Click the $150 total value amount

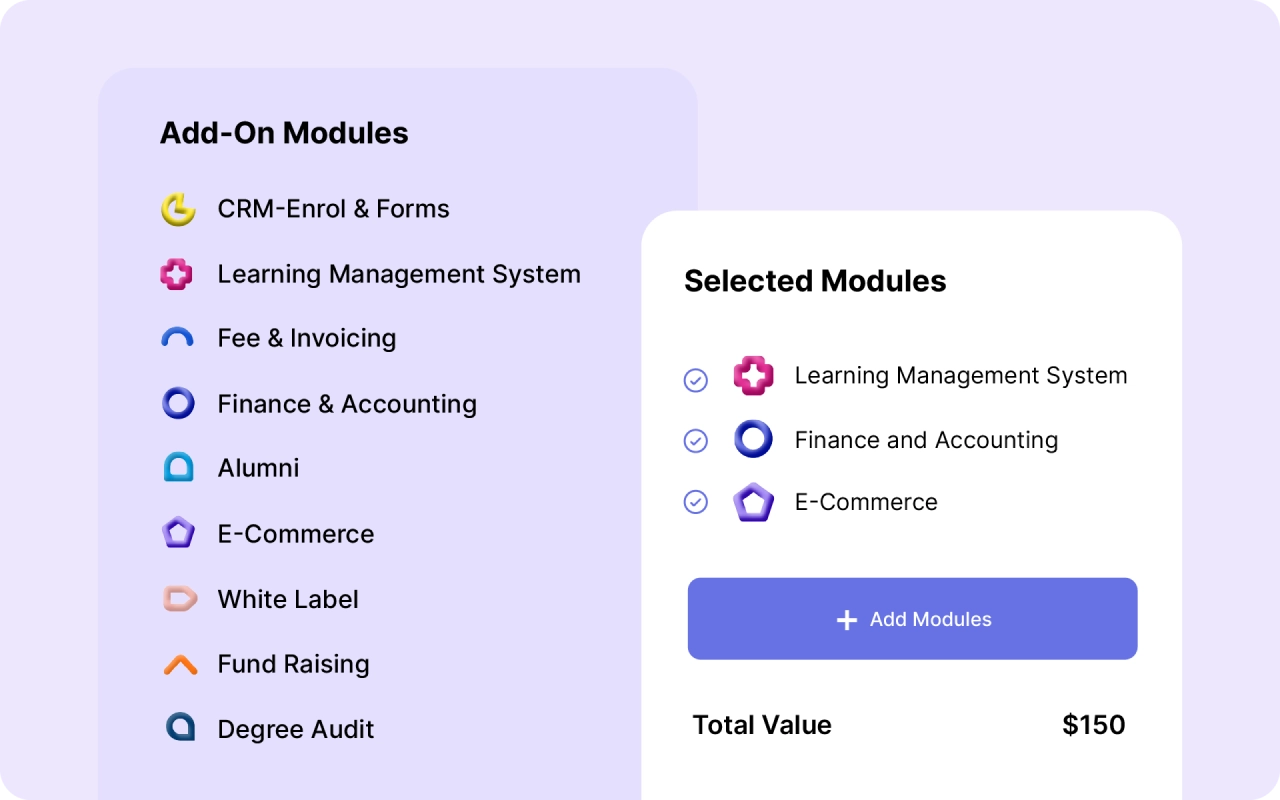coord(1094,724)
